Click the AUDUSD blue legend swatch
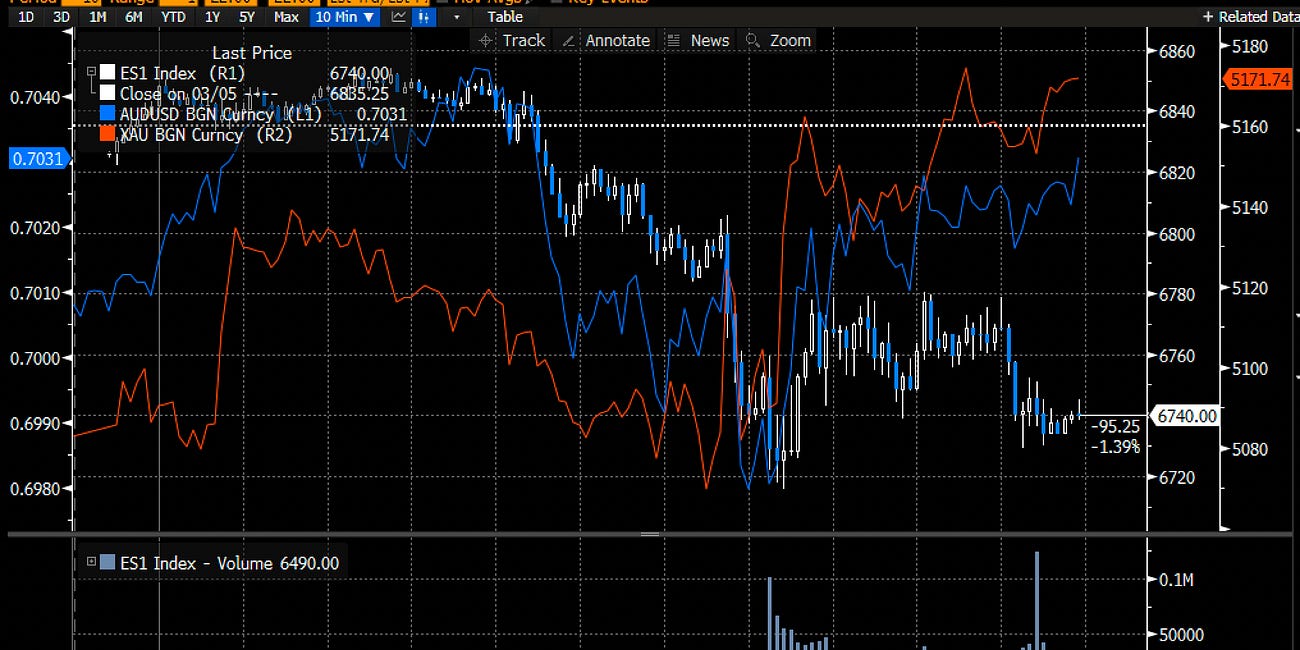This screenshot has height=650, width=1300. [x=109, y=115]
